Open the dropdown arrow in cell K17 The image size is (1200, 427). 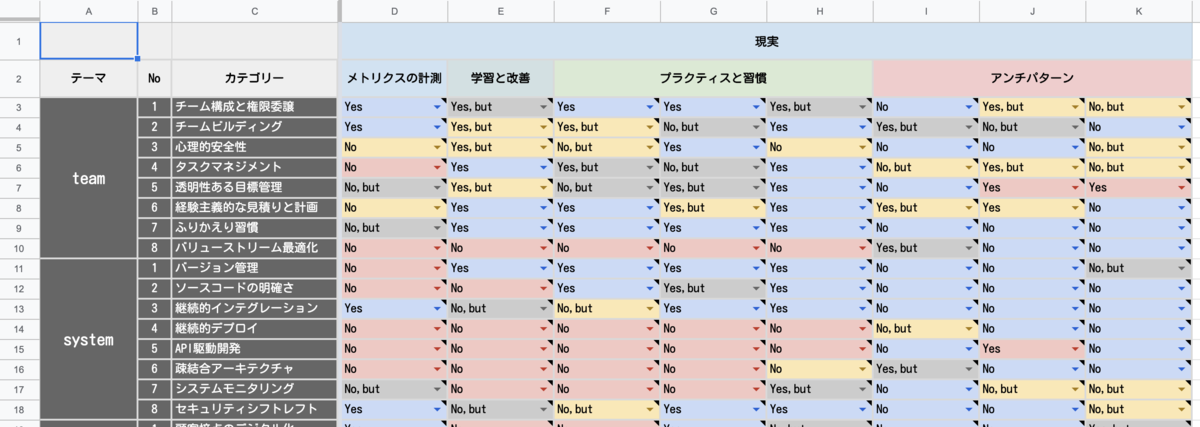pyautogui.click(x=1182, y=388)
